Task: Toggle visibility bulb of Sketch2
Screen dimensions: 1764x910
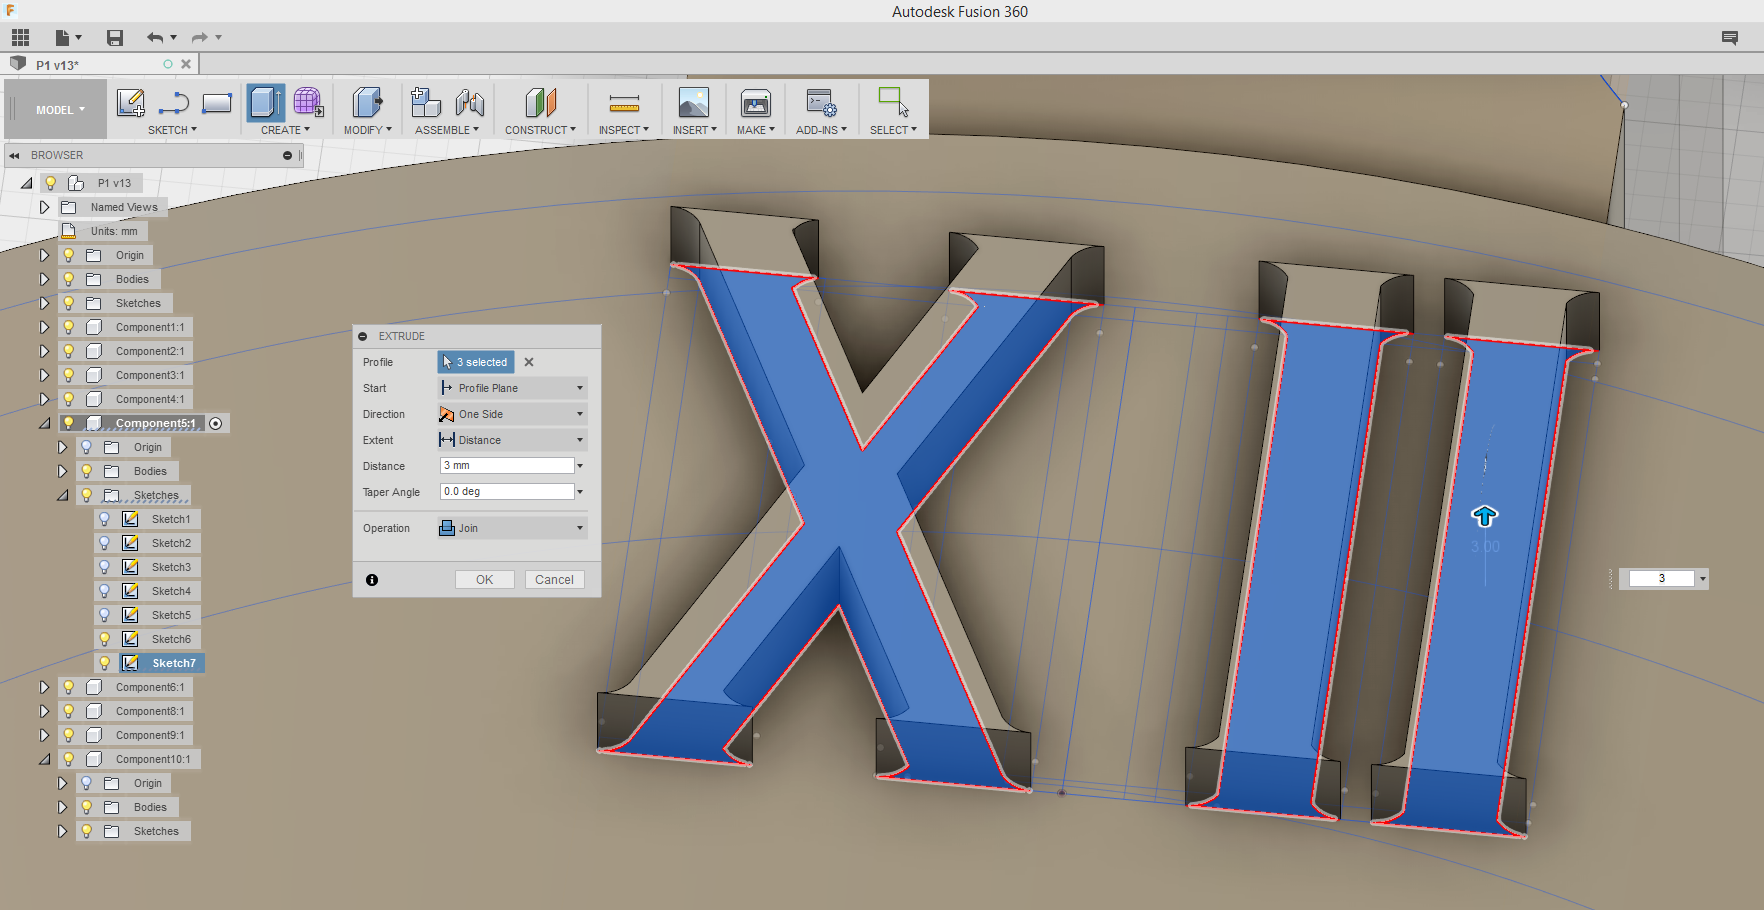Action: pos(104,543)
